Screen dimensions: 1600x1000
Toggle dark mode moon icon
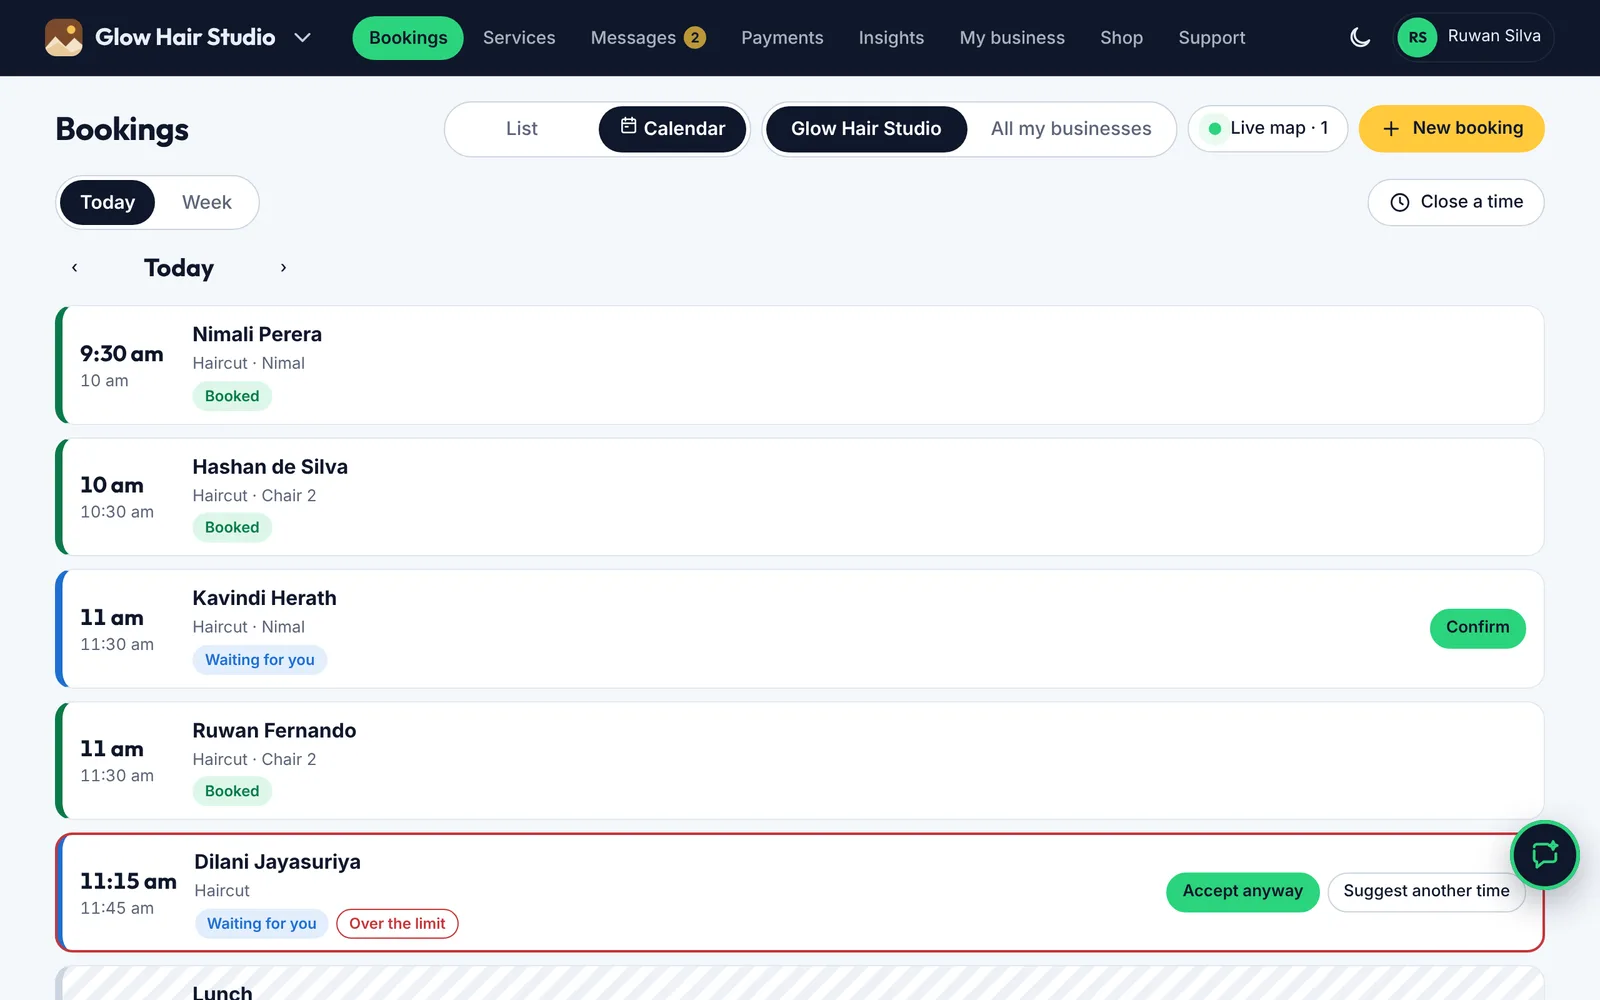1360,38
